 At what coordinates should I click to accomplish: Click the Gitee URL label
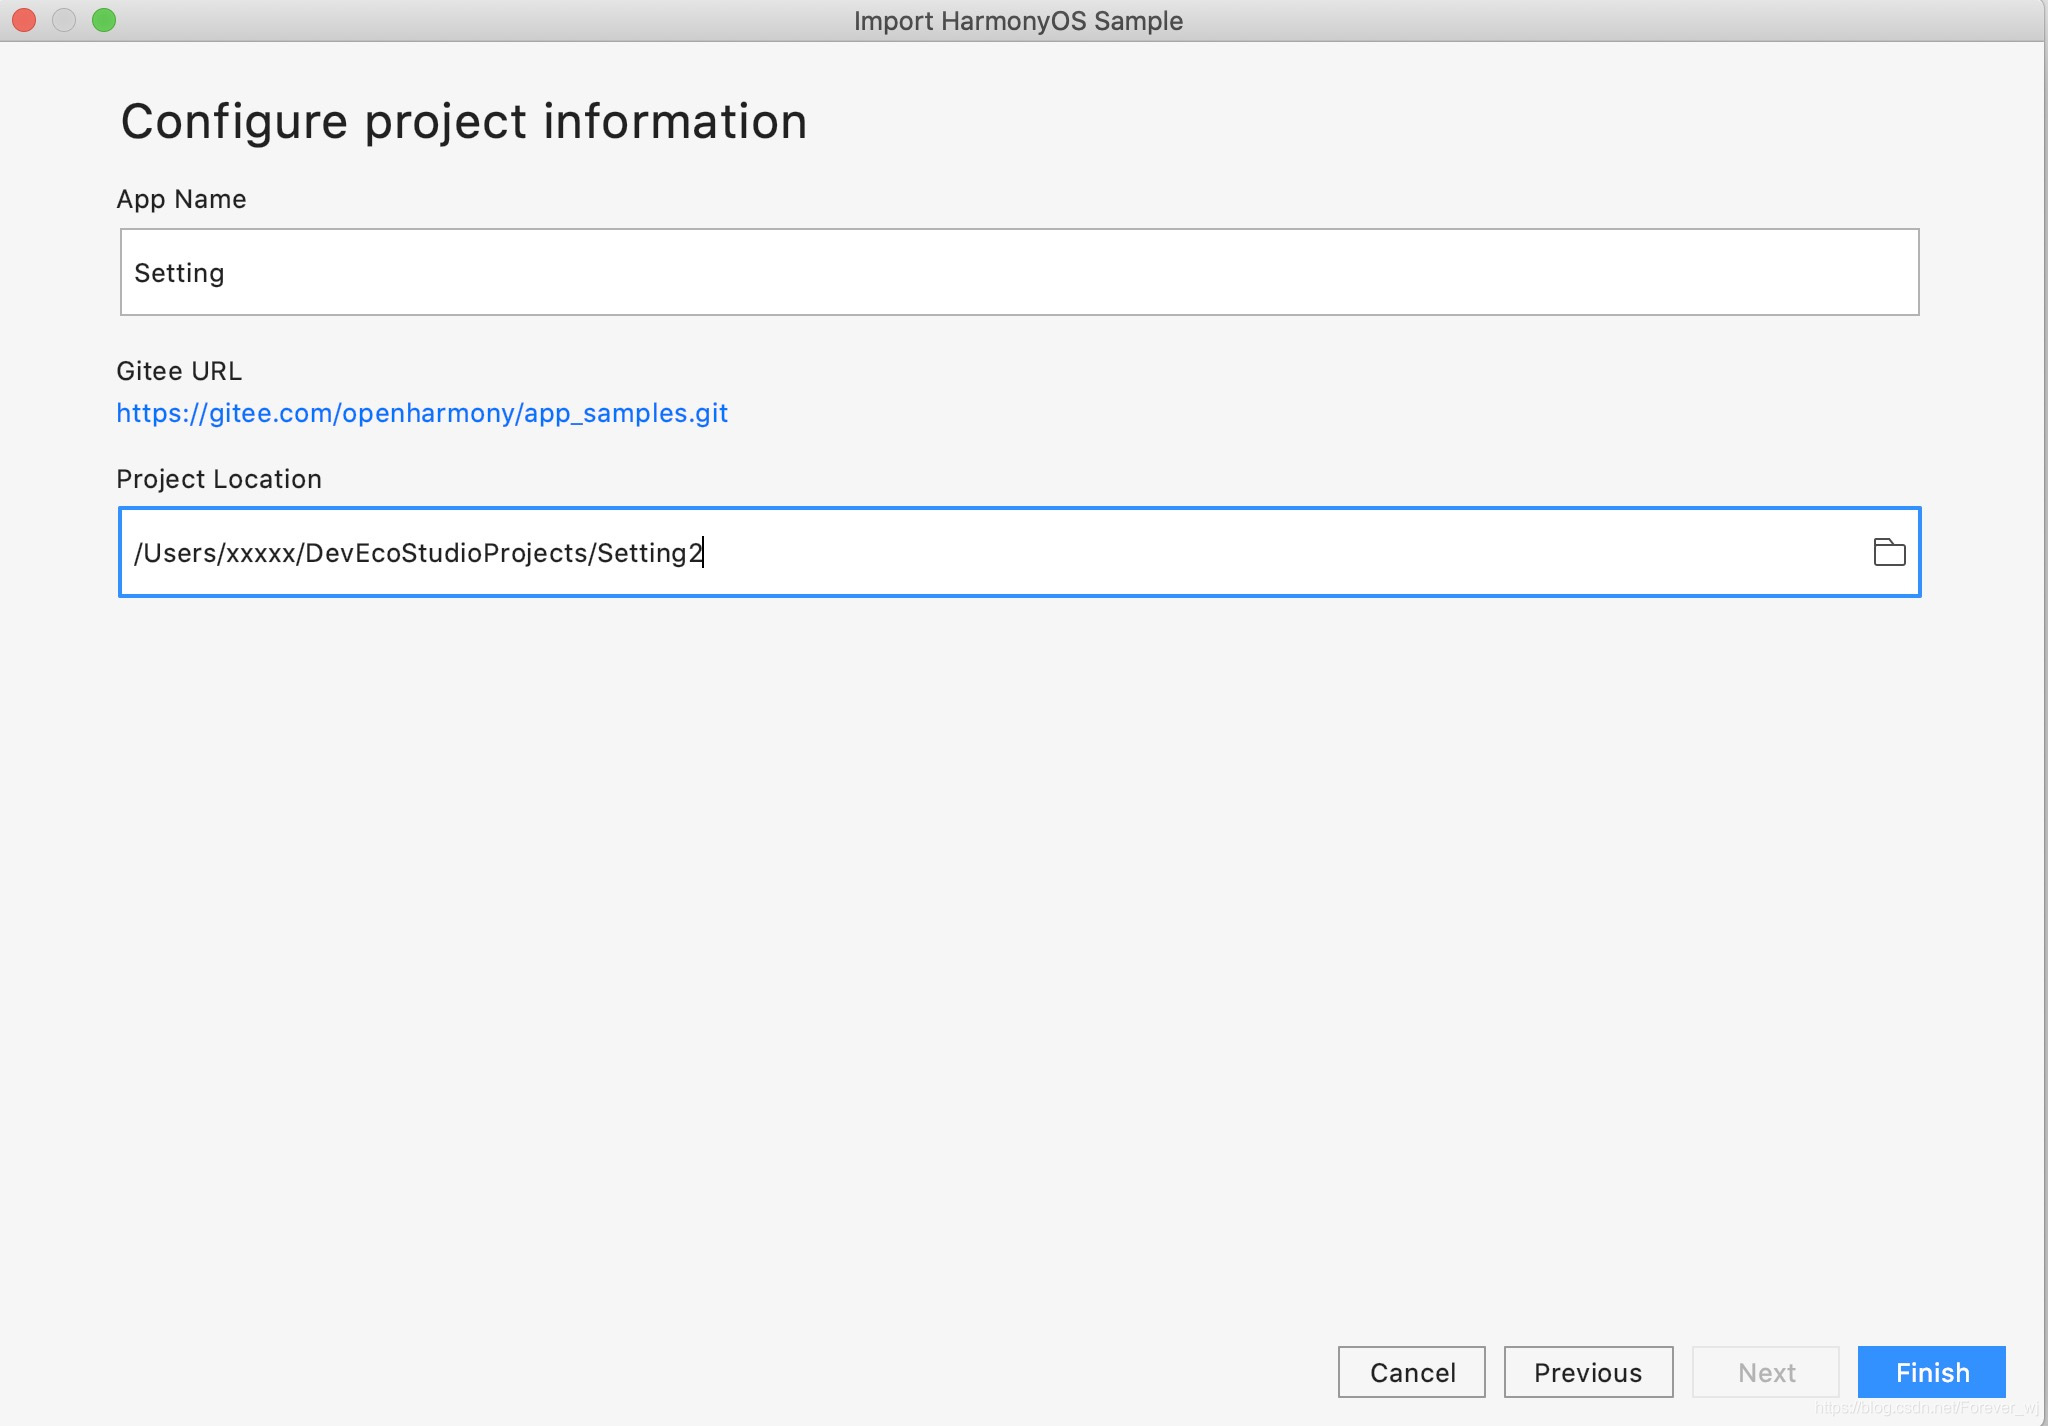click(179, 371)
